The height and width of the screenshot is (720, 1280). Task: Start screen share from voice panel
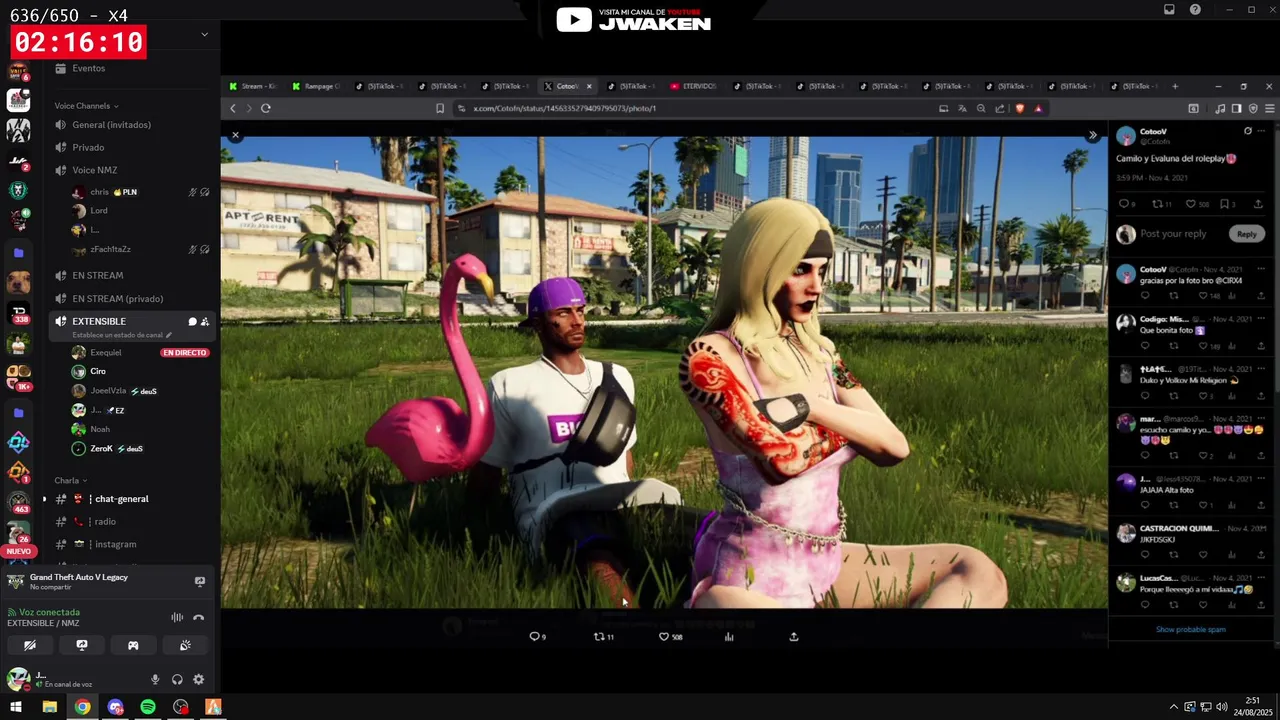click(x=82, y=646)
